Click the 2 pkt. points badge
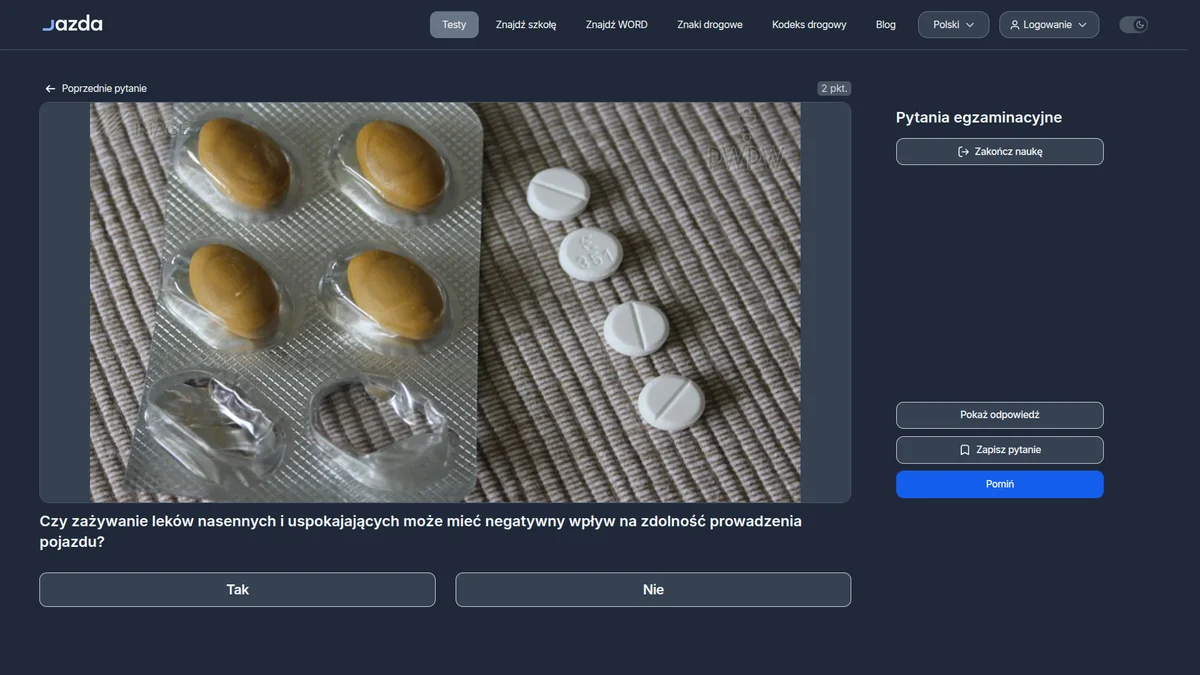The width and height of the screenshot is (1200, 675). pyautogui.click(x=834, y=89)
